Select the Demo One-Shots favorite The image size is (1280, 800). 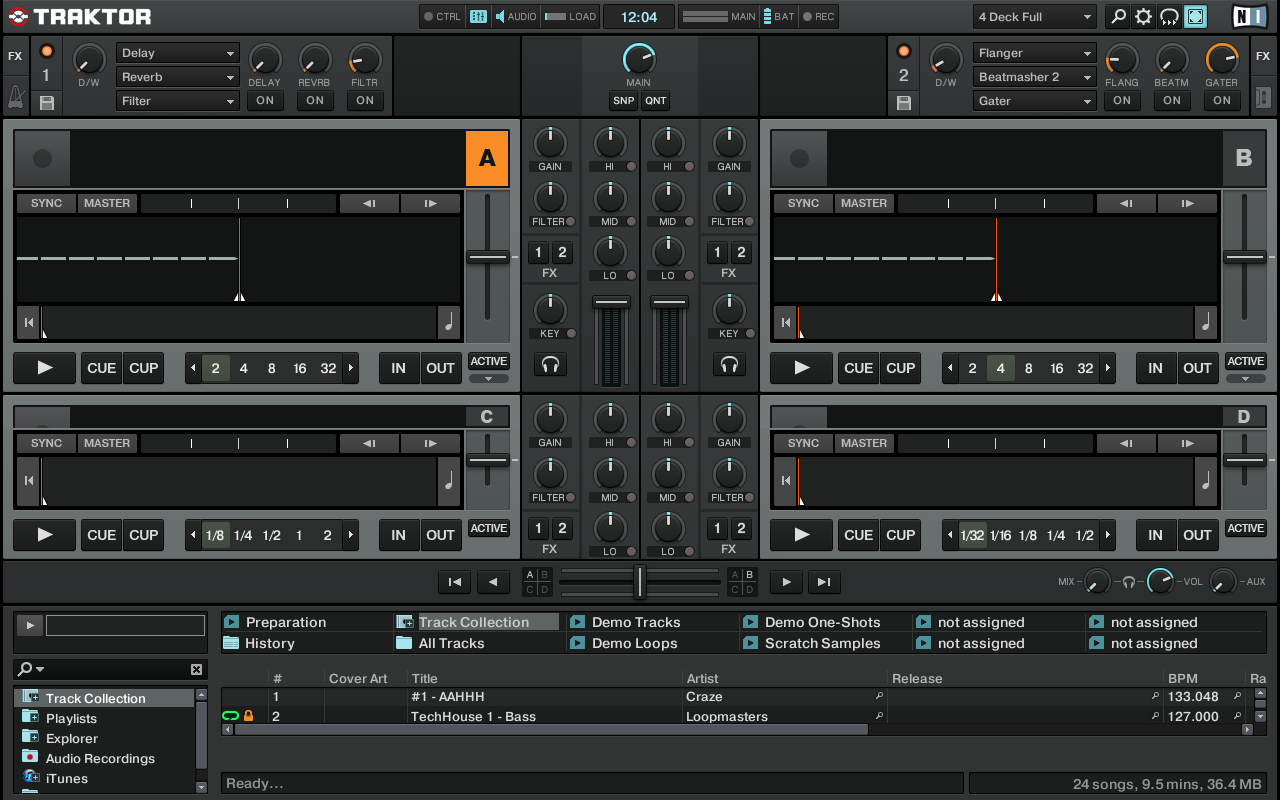coord(822,622)
